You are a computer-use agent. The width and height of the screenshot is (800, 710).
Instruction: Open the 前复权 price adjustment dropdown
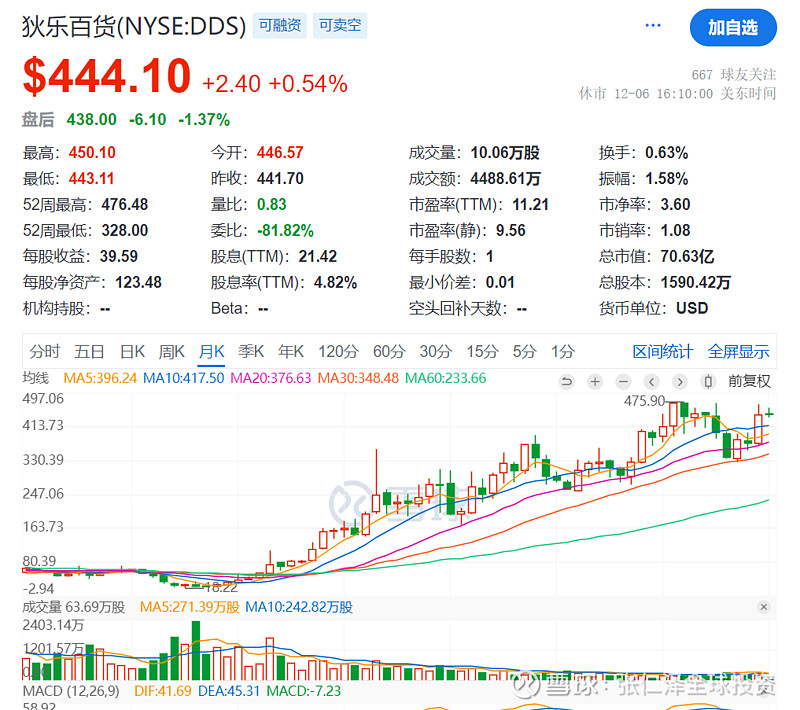click(749, 381)
